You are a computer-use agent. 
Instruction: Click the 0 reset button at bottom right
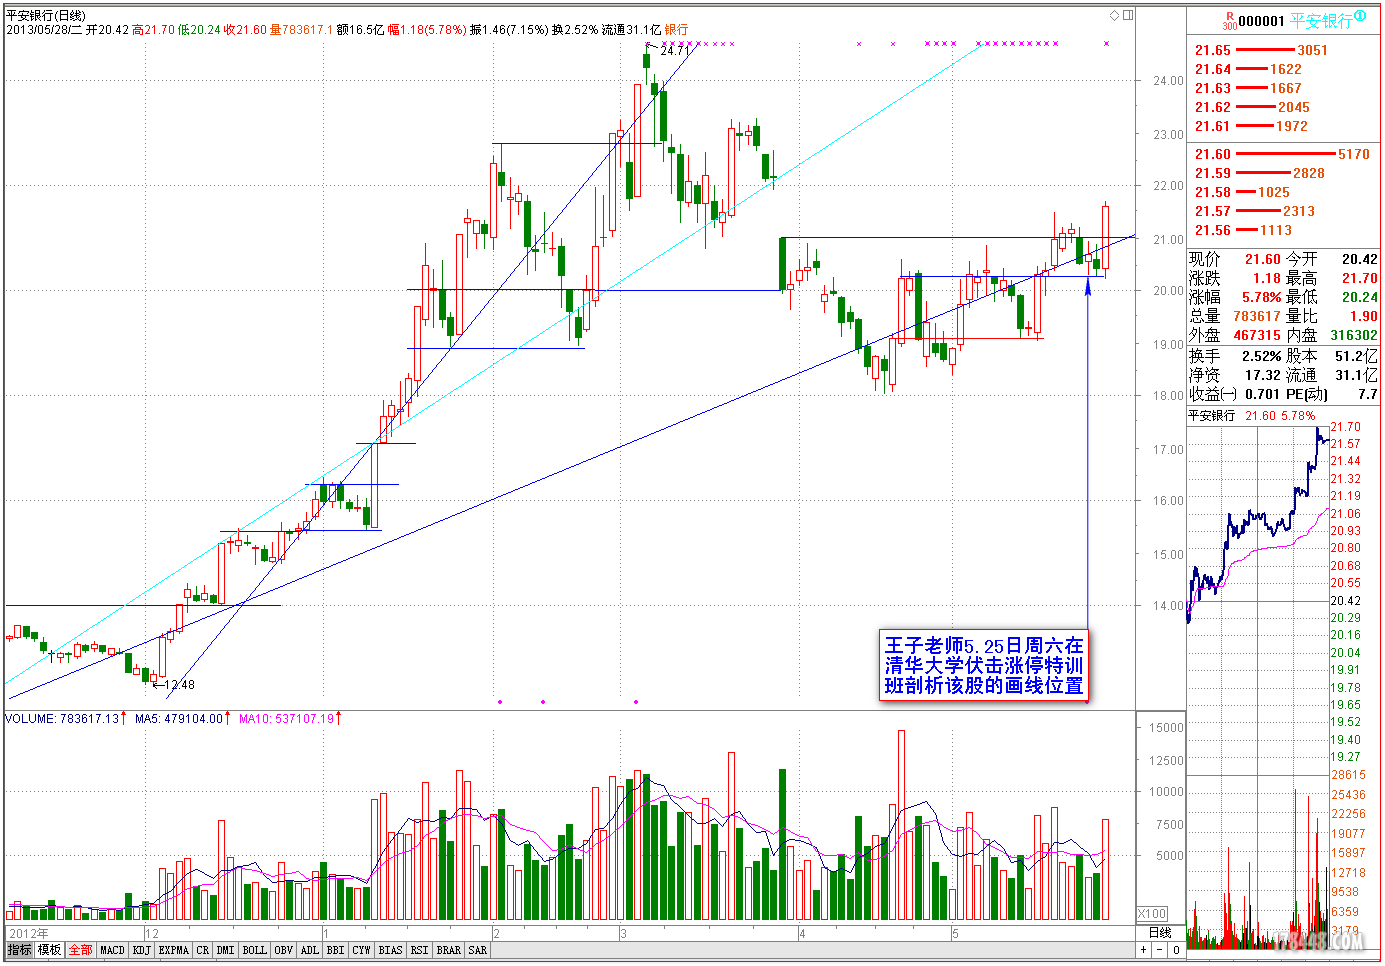point(1176,950)
